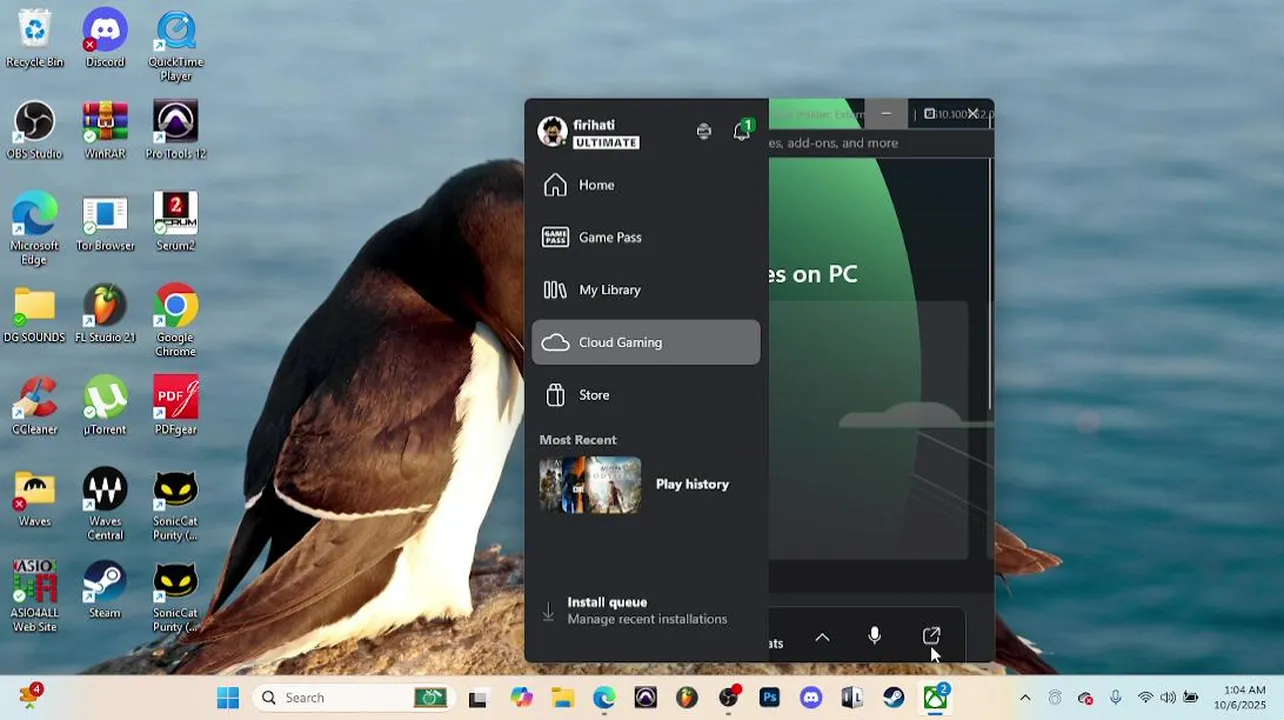1284x720 pixels.
Task: Launch OBS Studio shortcut
Action: 34,130
